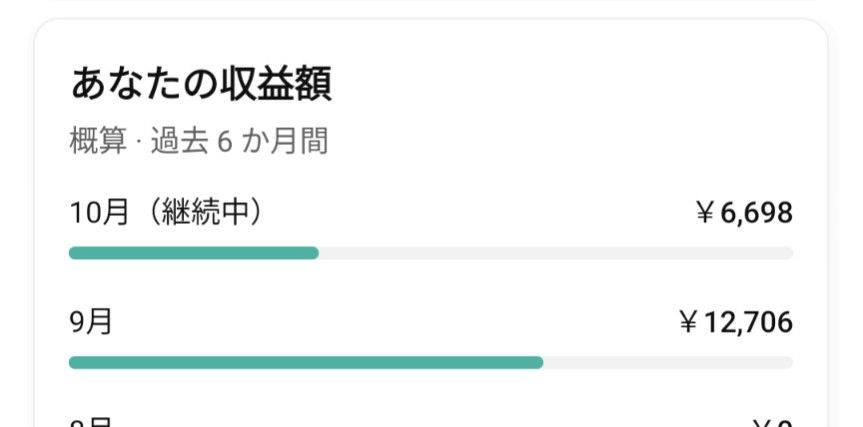863x427 pixels.
Task: Click the gray background left of the card
Action: (x=17, y=220)
